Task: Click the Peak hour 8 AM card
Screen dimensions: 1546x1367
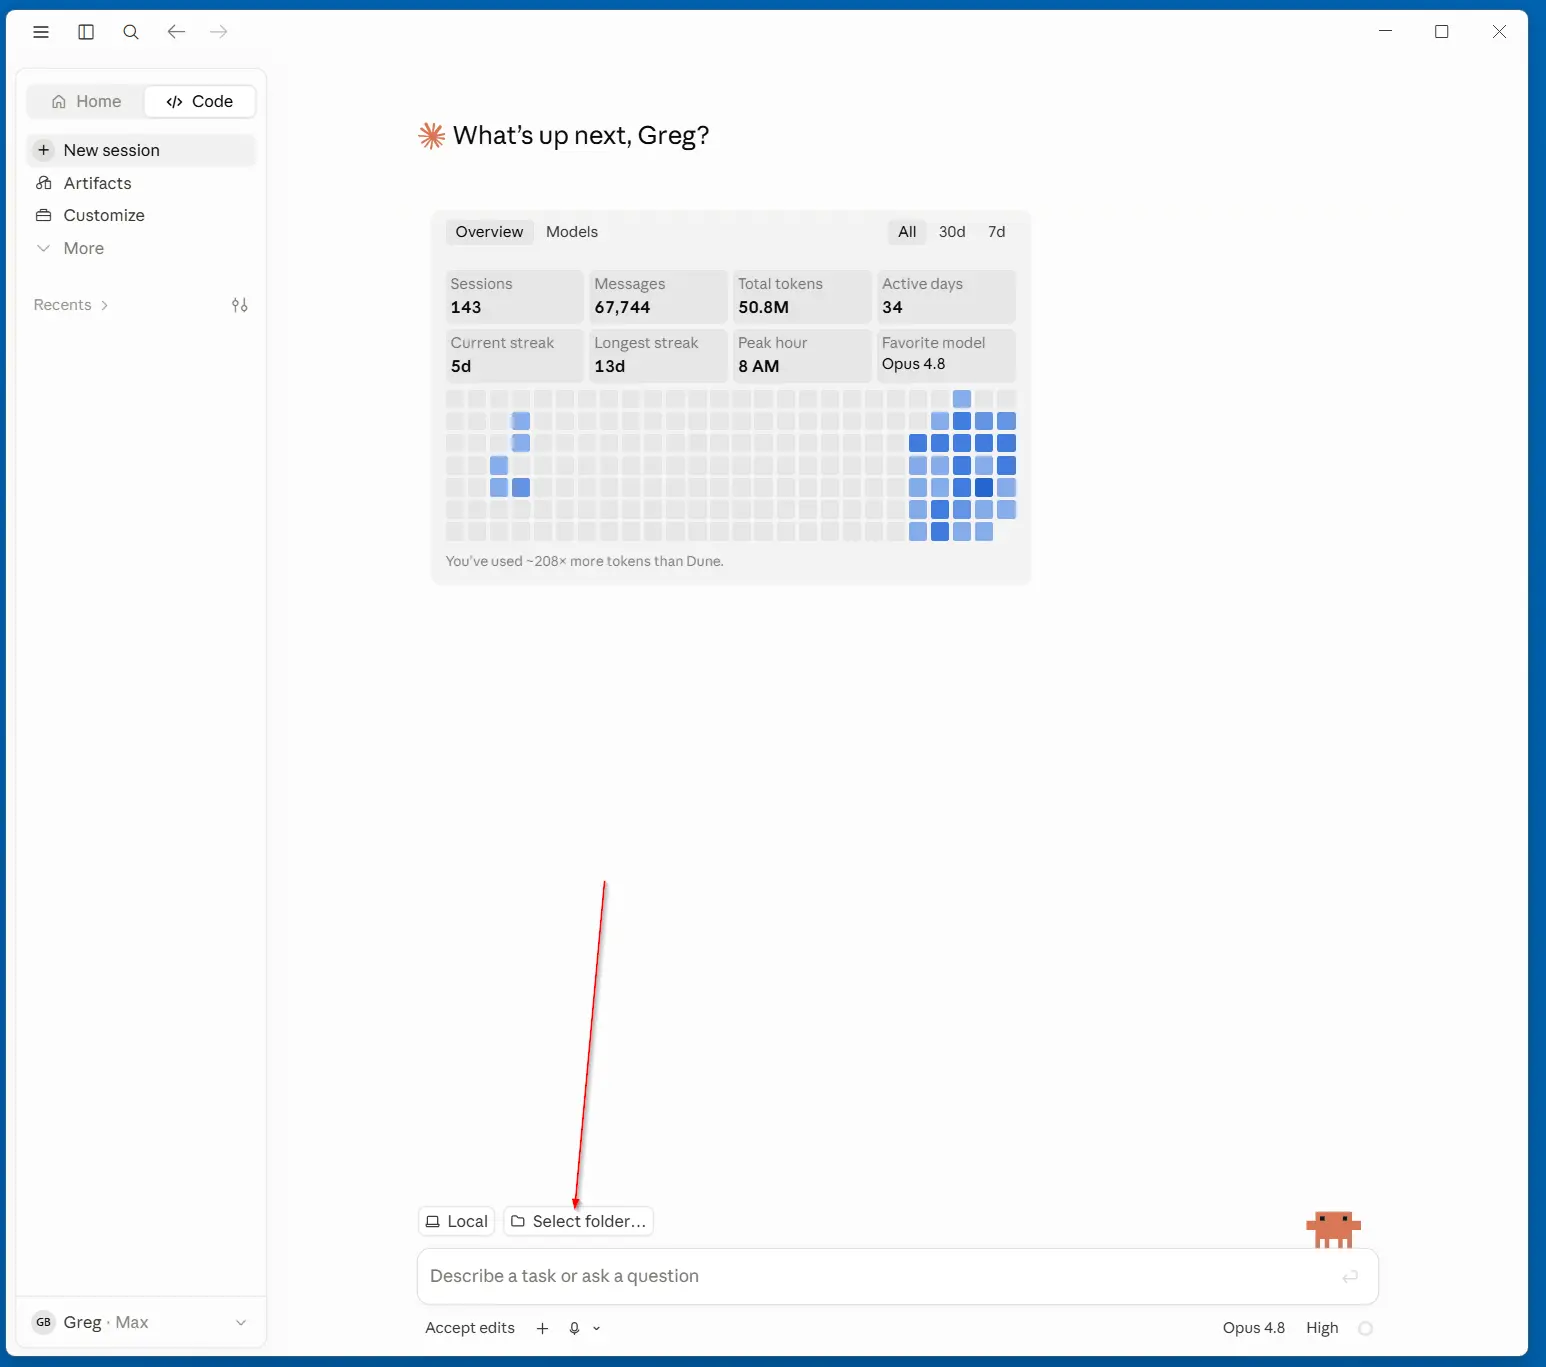Action: click(802, 355)
